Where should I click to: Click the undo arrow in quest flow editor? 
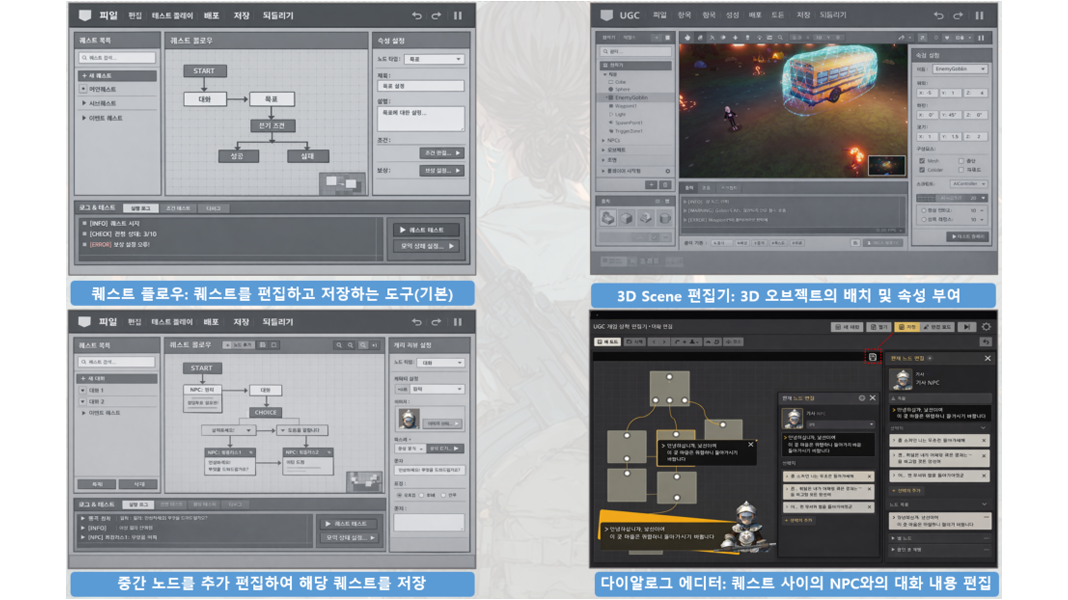tap(417, 16)
